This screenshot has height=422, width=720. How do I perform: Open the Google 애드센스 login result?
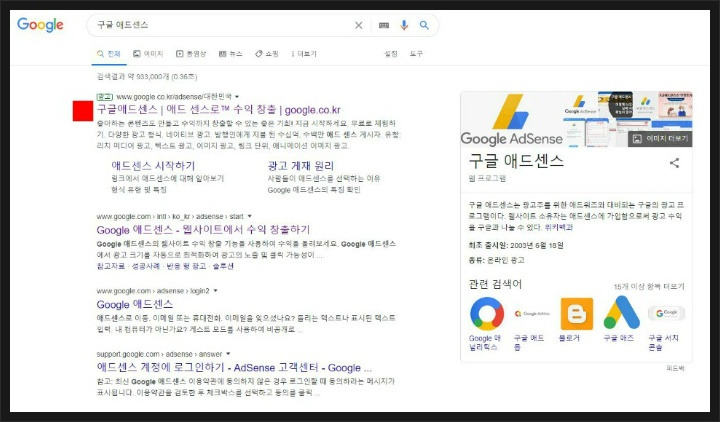point(135,304)
